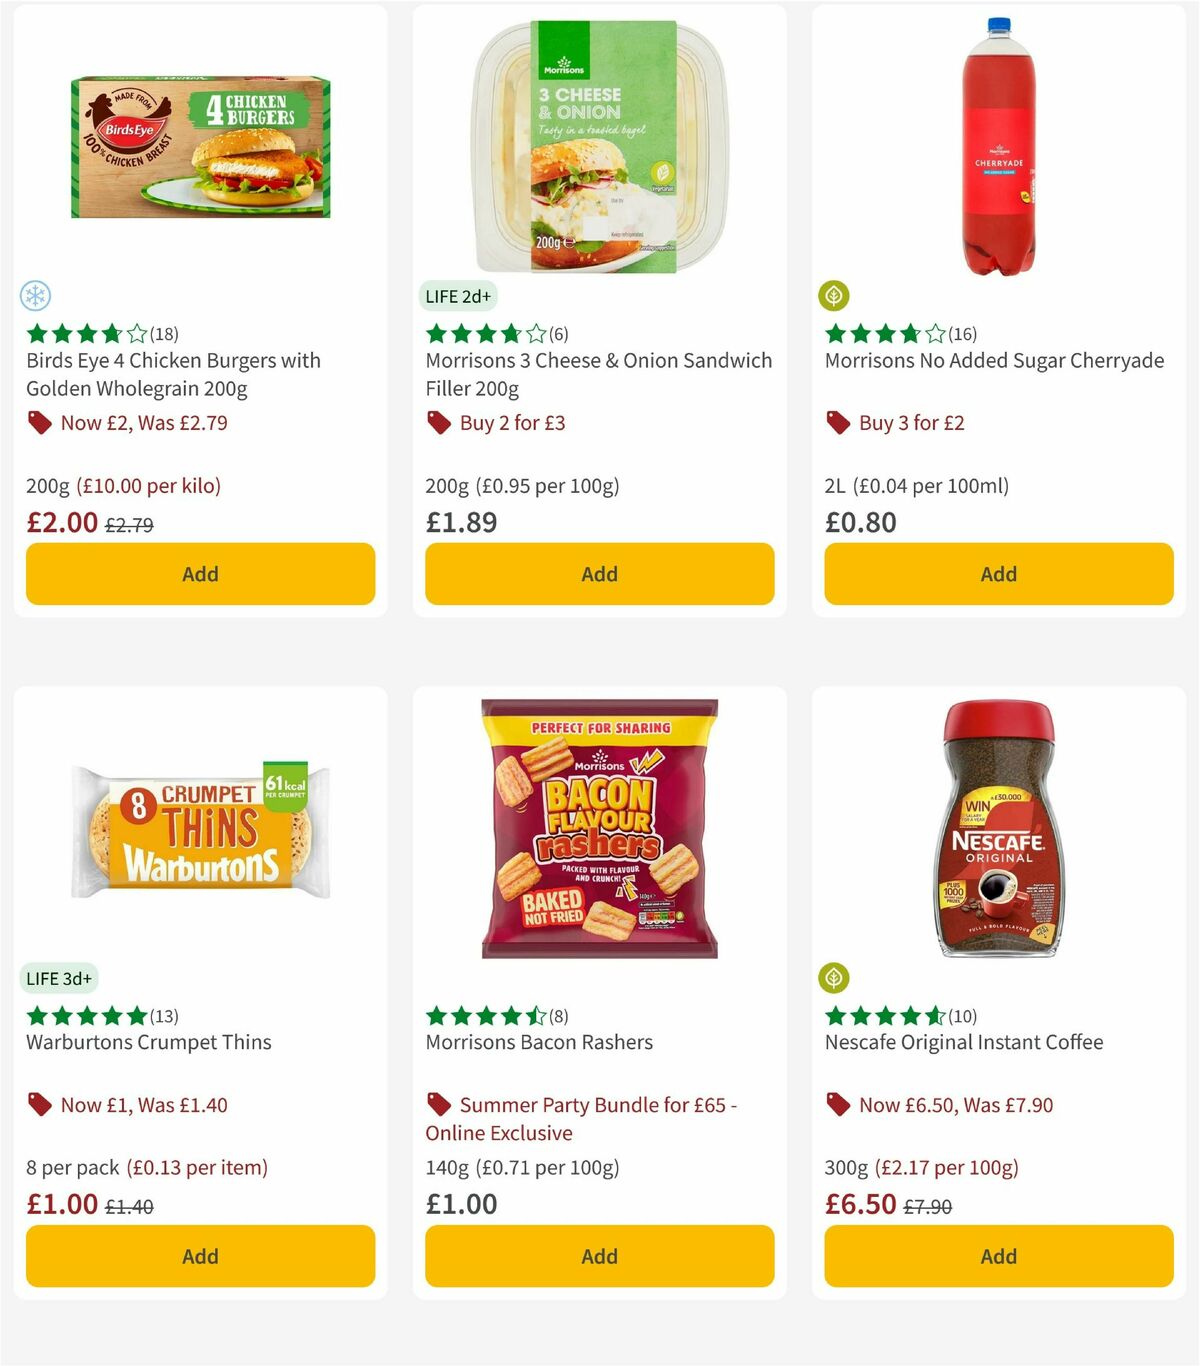Click the LIFE 3d+ badge on Warburtons Crumpet Thins
This screenshot has width=1200, height=1366.
point(60,978)
